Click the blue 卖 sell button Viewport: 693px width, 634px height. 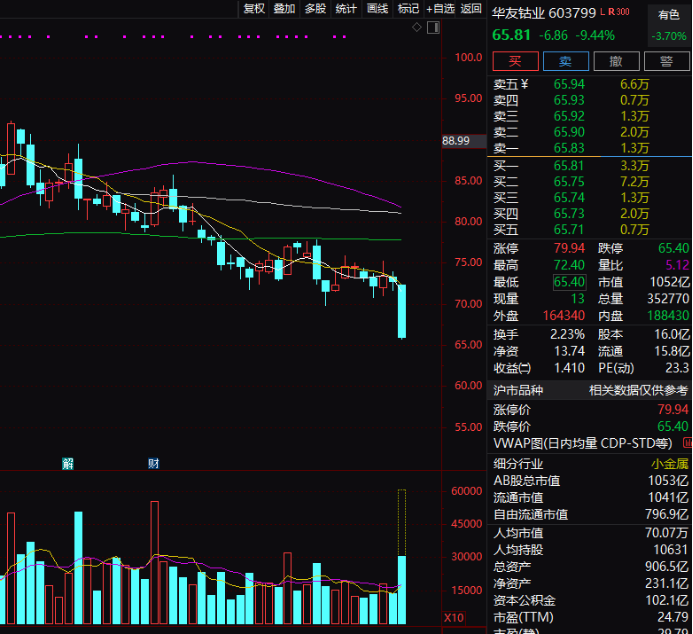[x=566, y=61]
